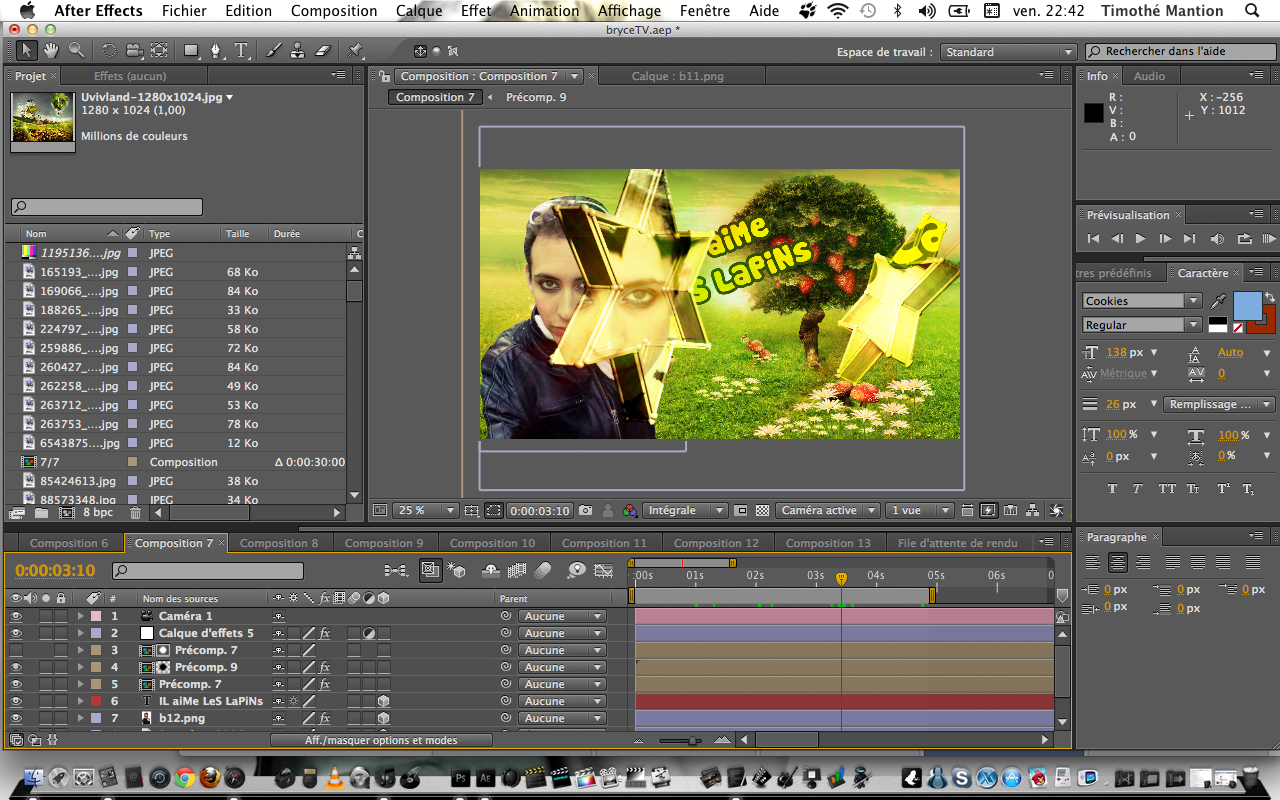Image resolution: width=1280 pixels, height=800 pixels.
Task: Switch to the Audio panel tab
Action: click(x=1149, y=76)
